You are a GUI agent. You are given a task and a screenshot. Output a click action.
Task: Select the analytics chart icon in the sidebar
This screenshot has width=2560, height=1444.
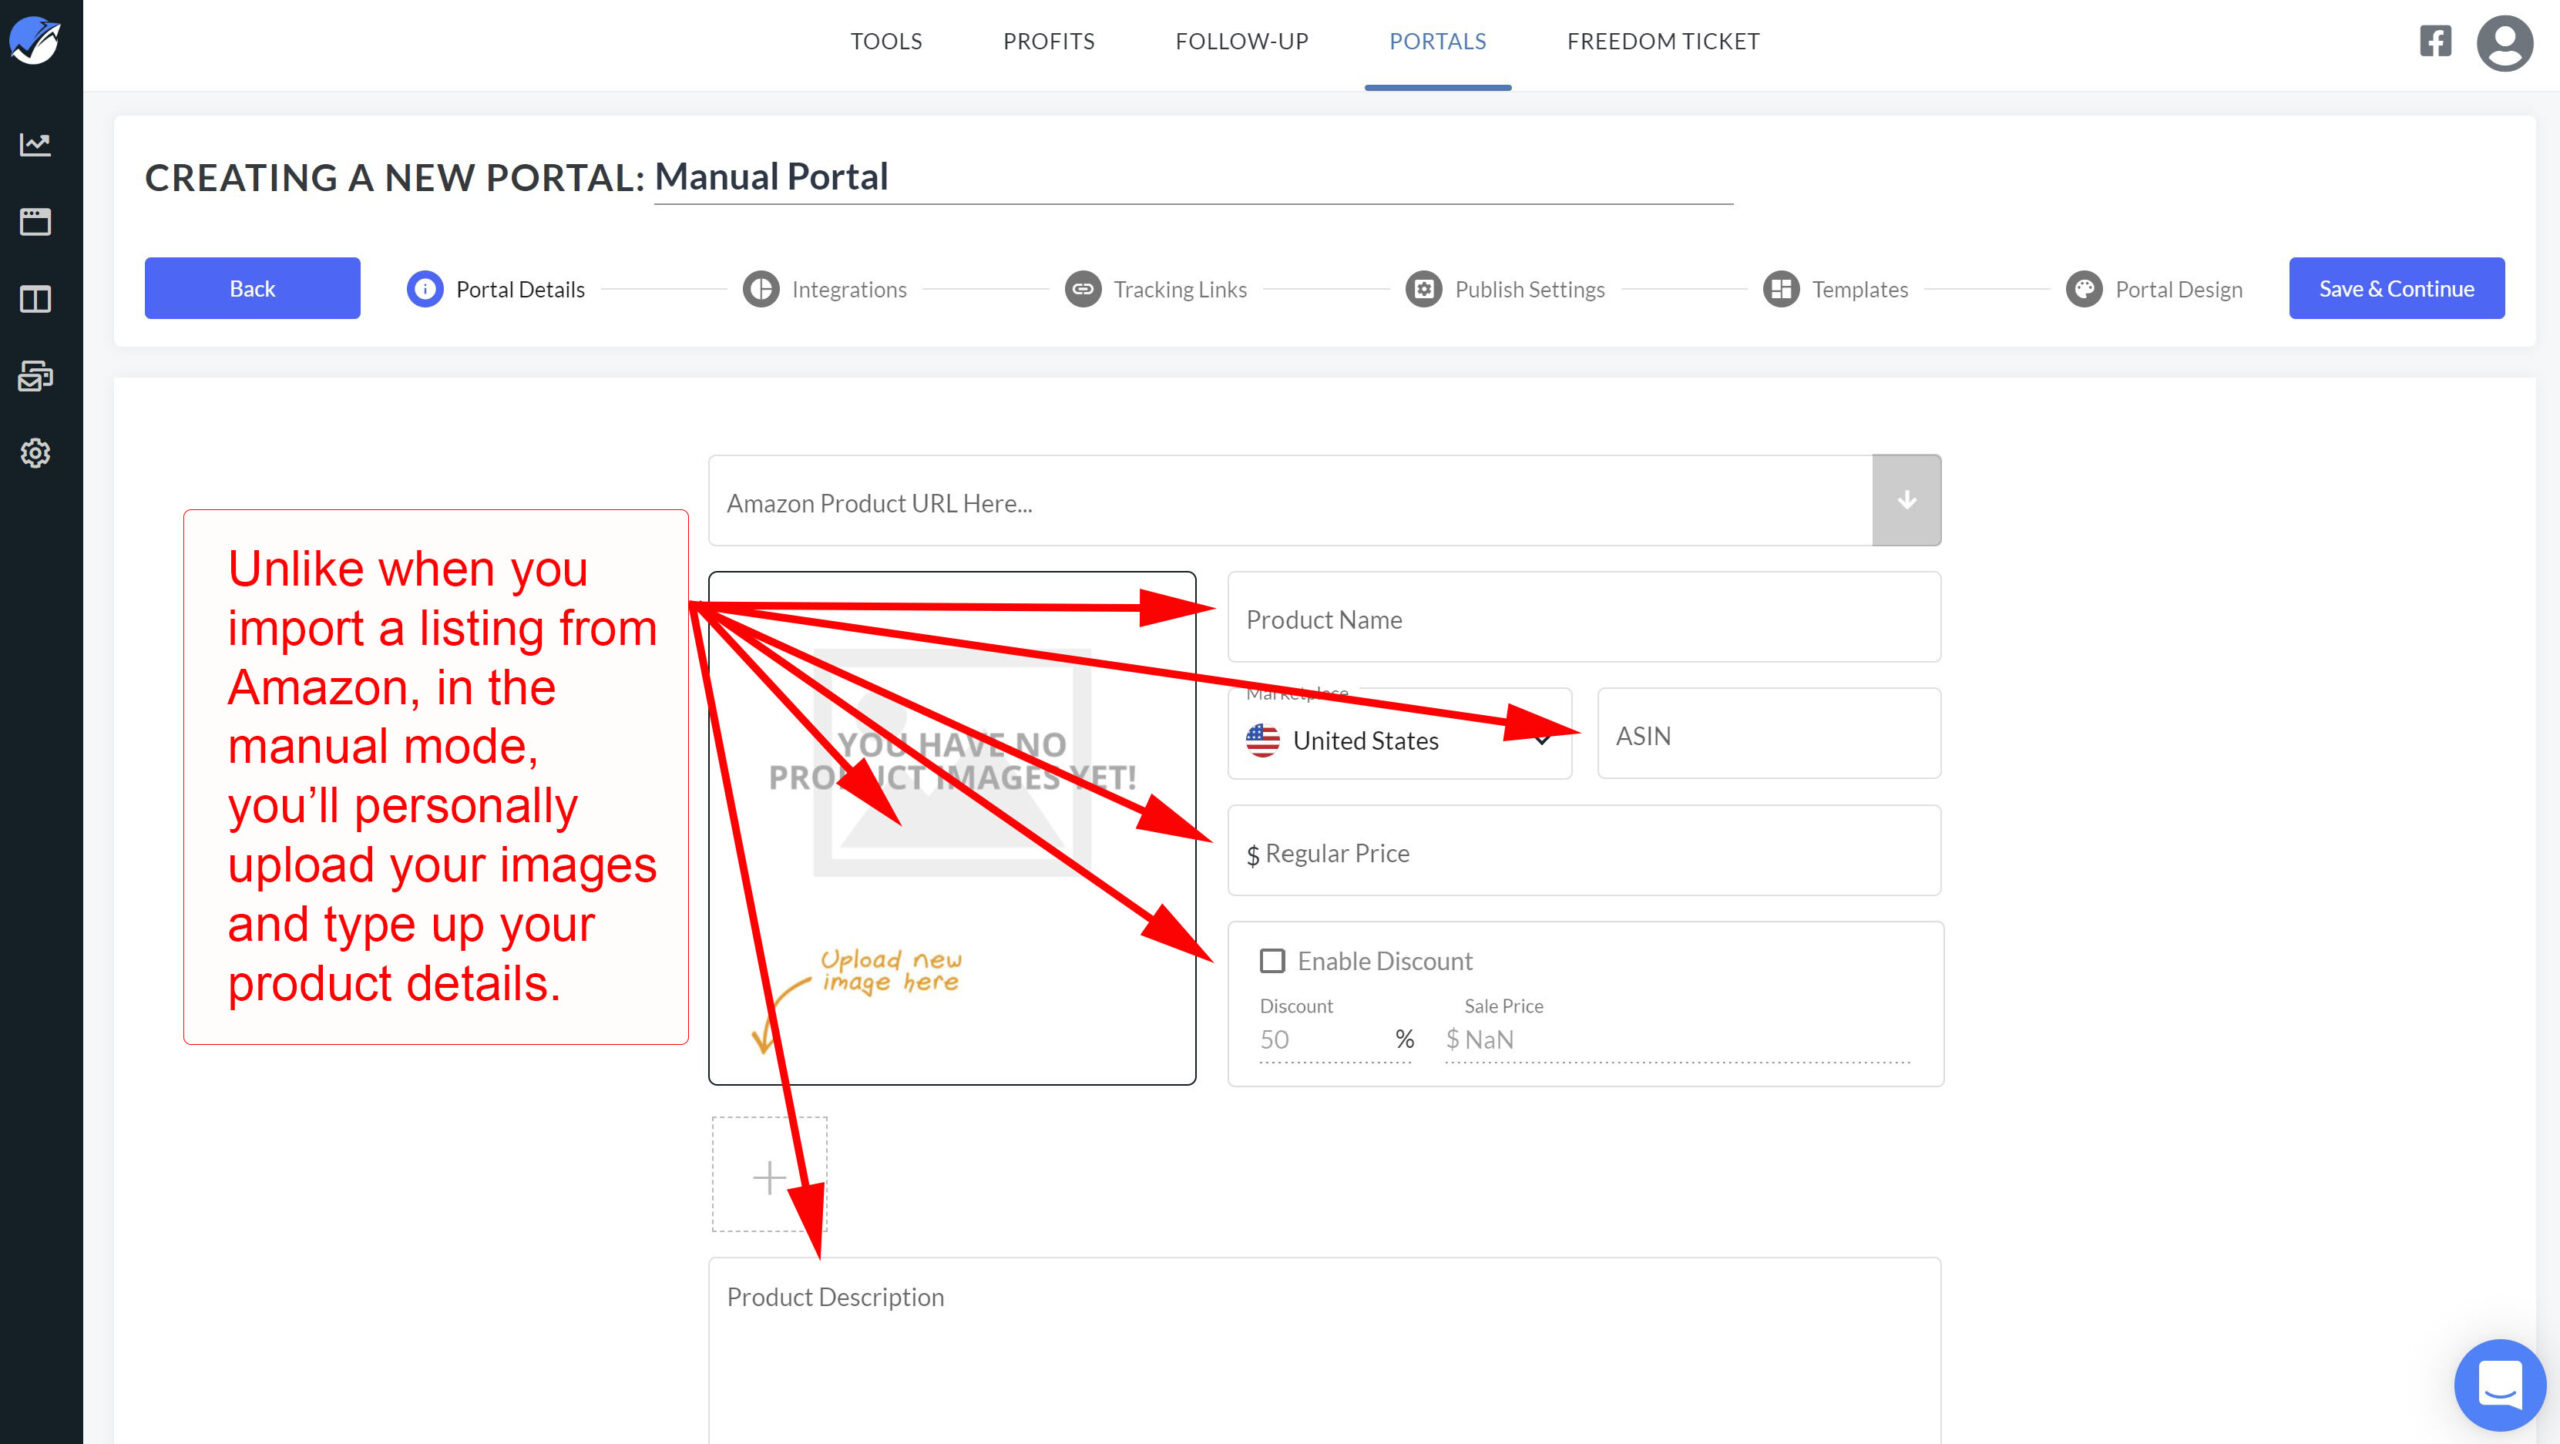(36, 144)
